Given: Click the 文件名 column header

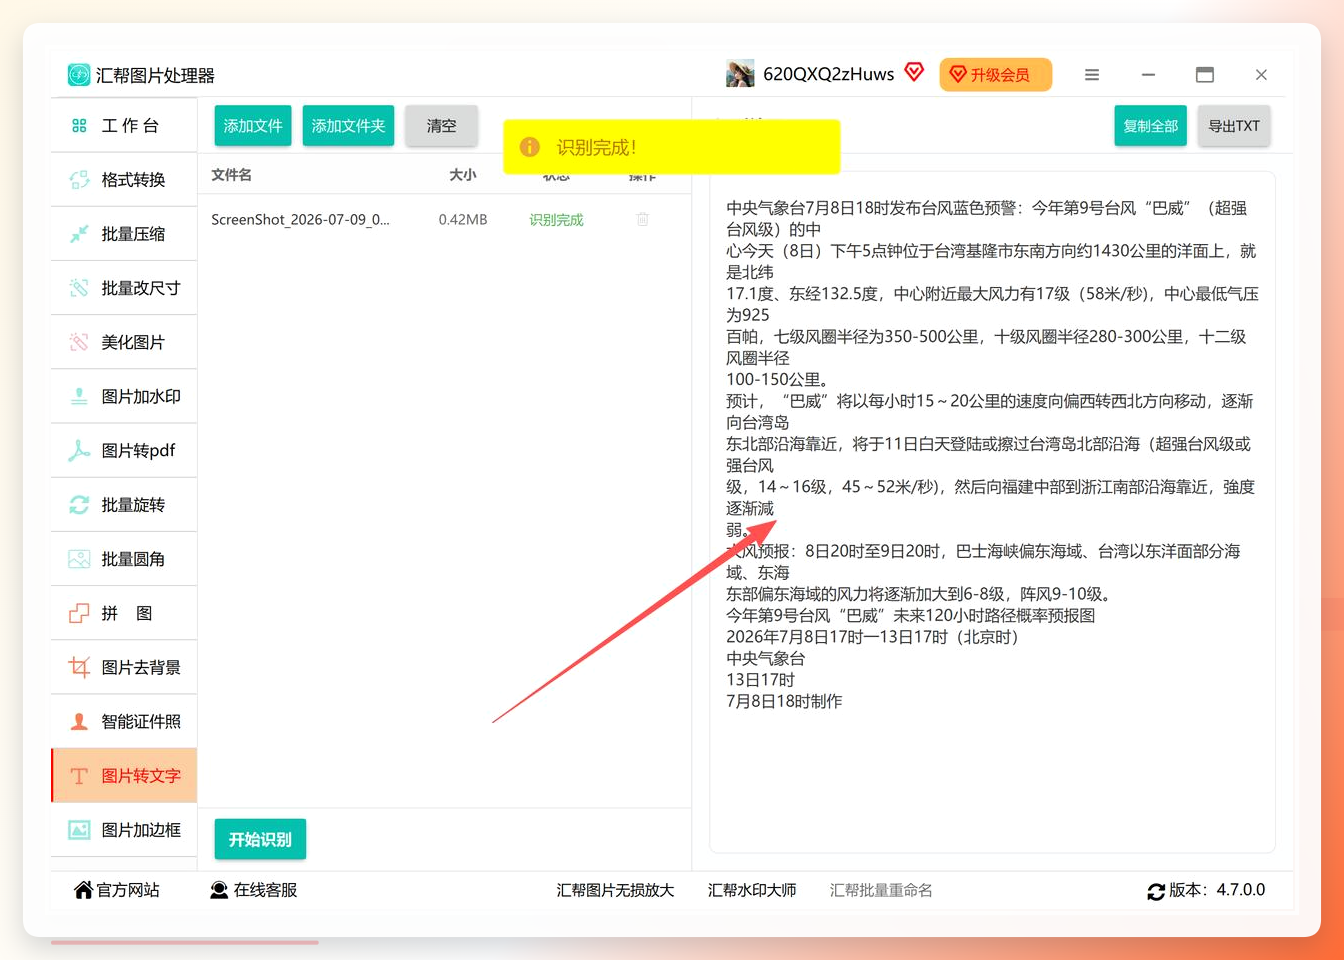Looking at the screenshot, I should tap(231, 175).
